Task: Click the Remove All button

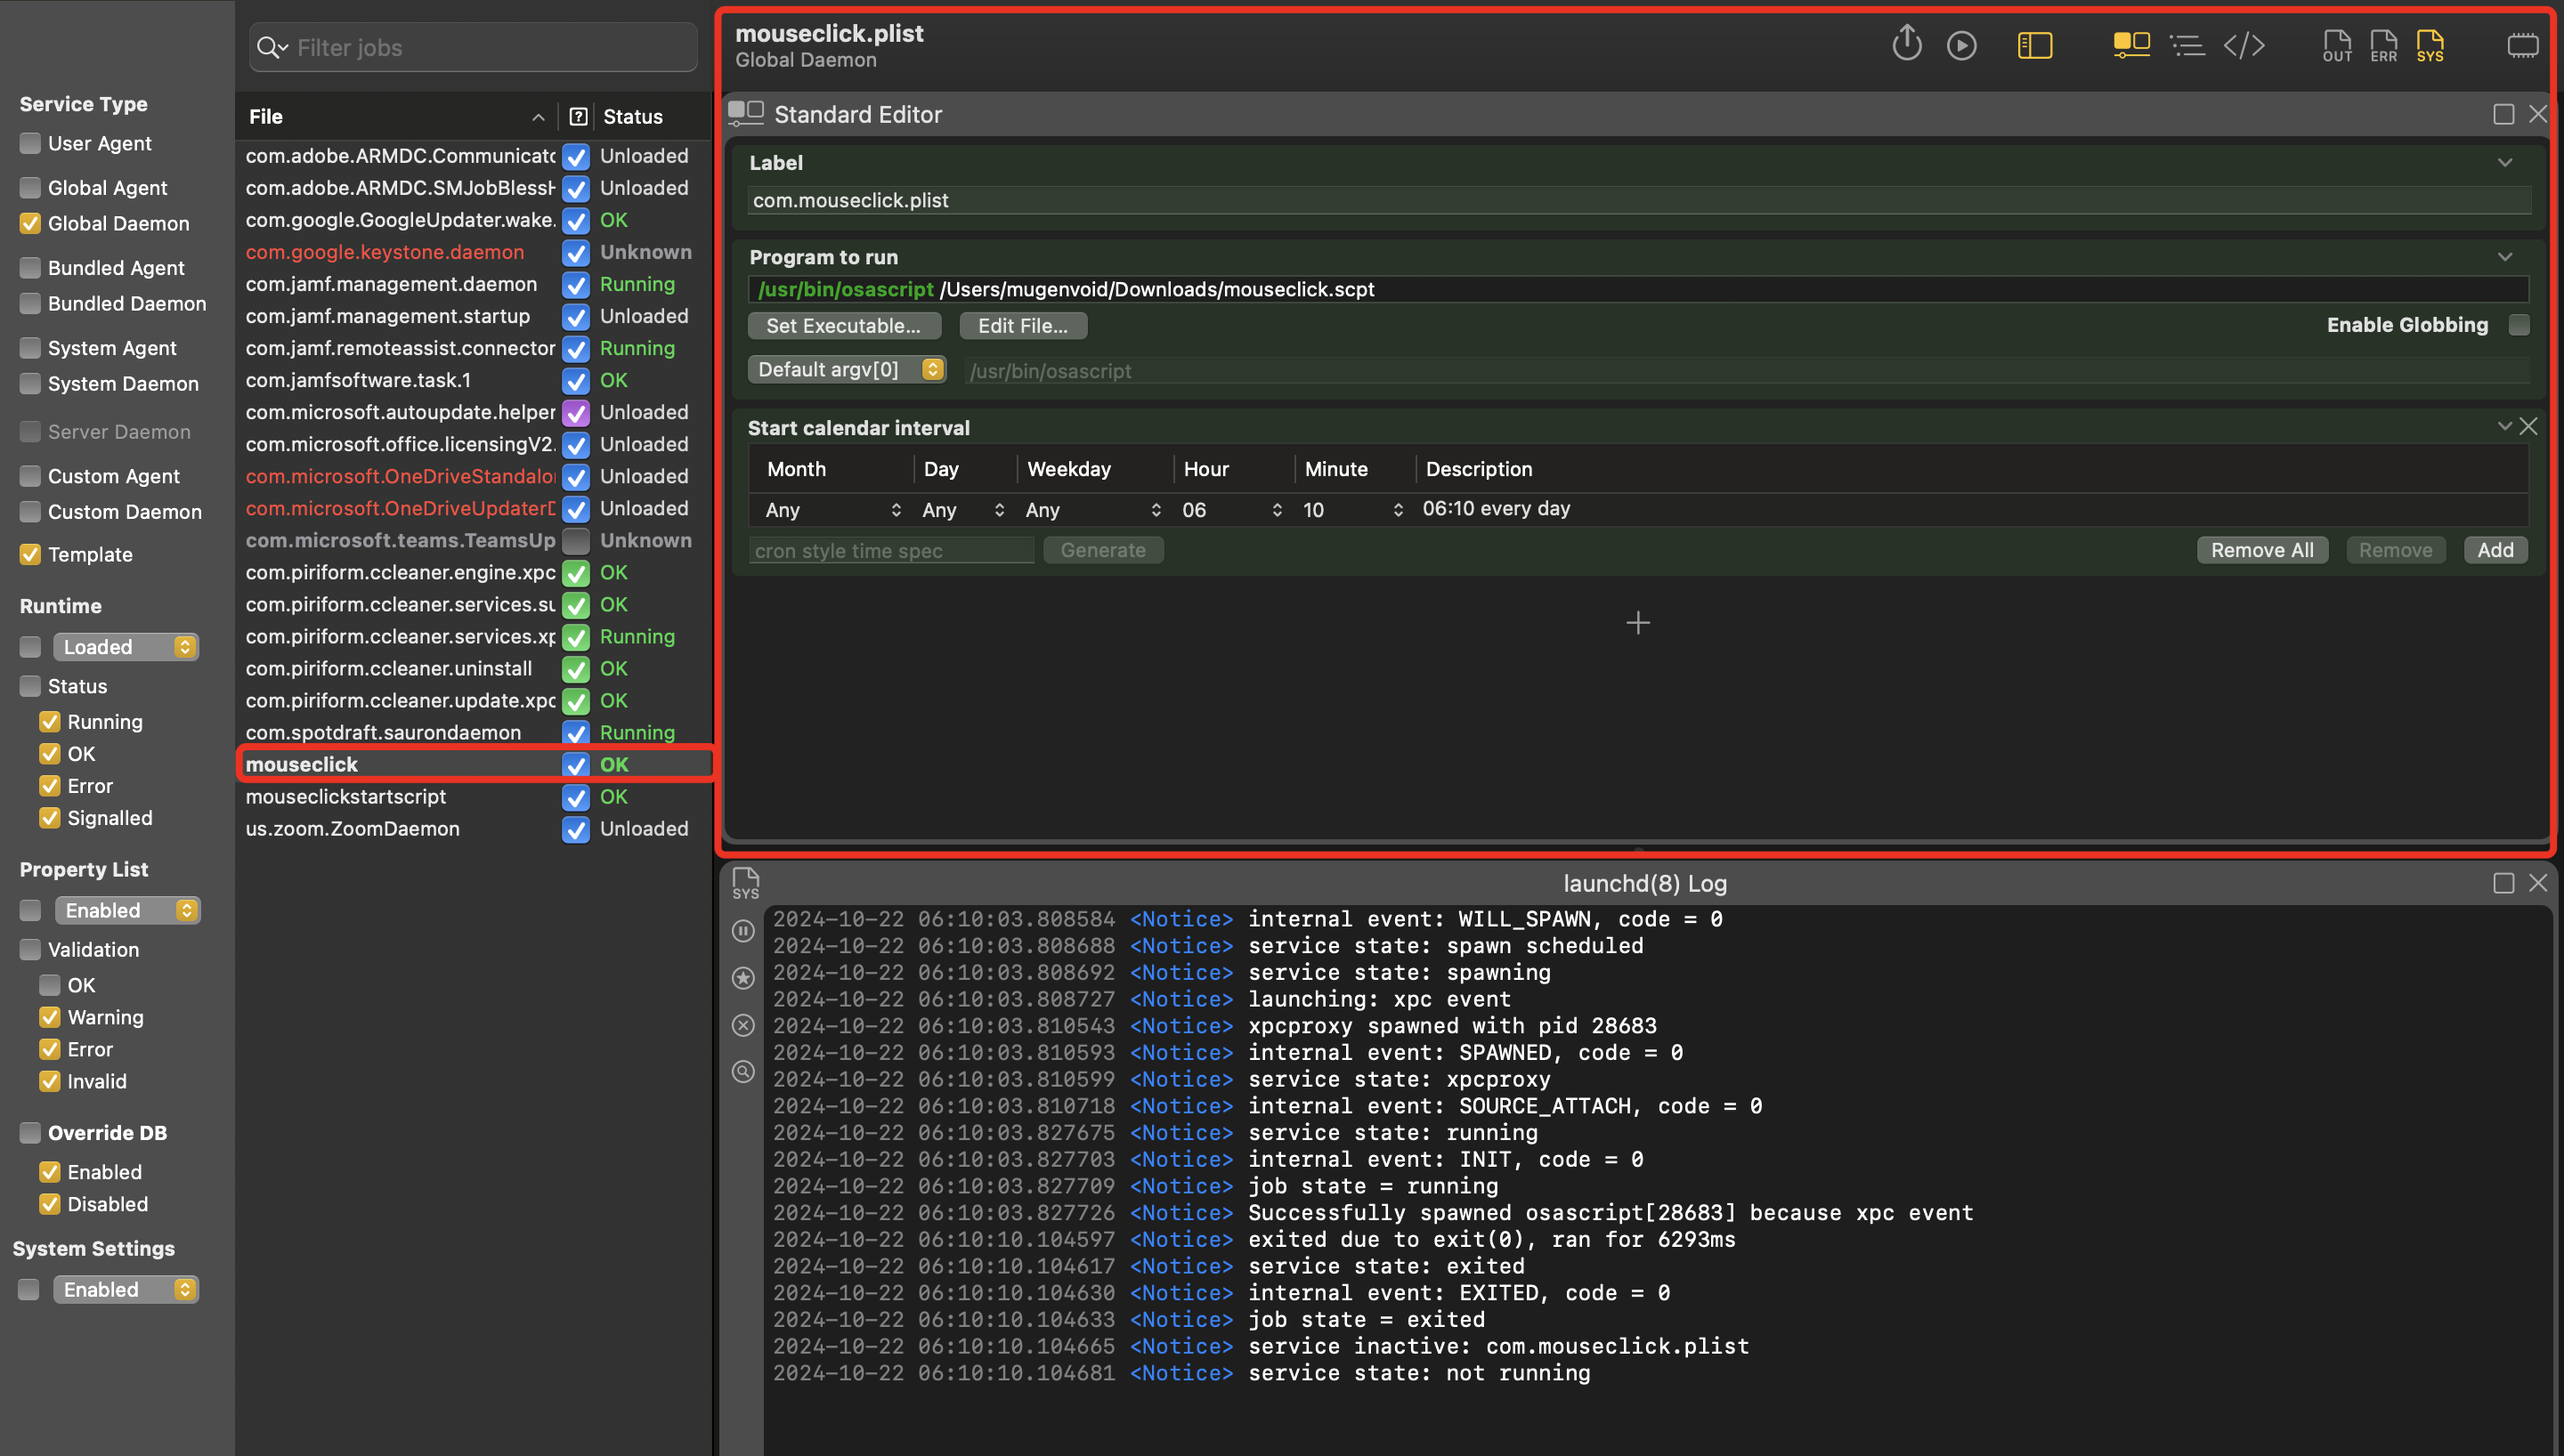Action: pos(2262,550)
